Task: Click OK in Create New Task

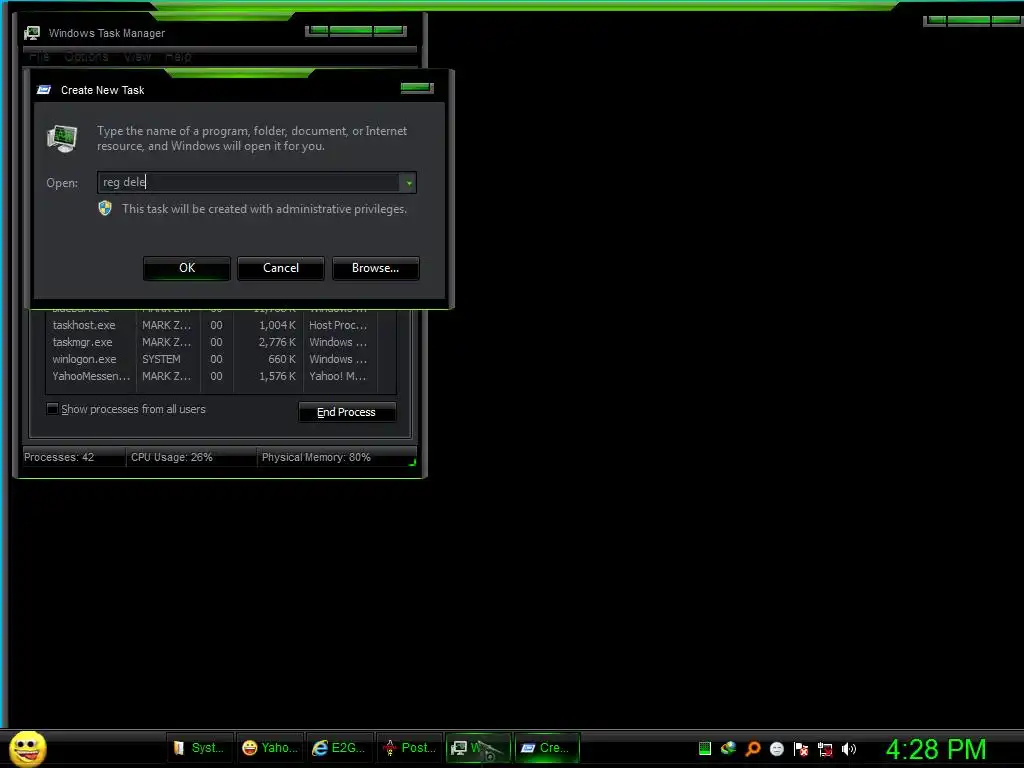Action: (x=187, y=268)
